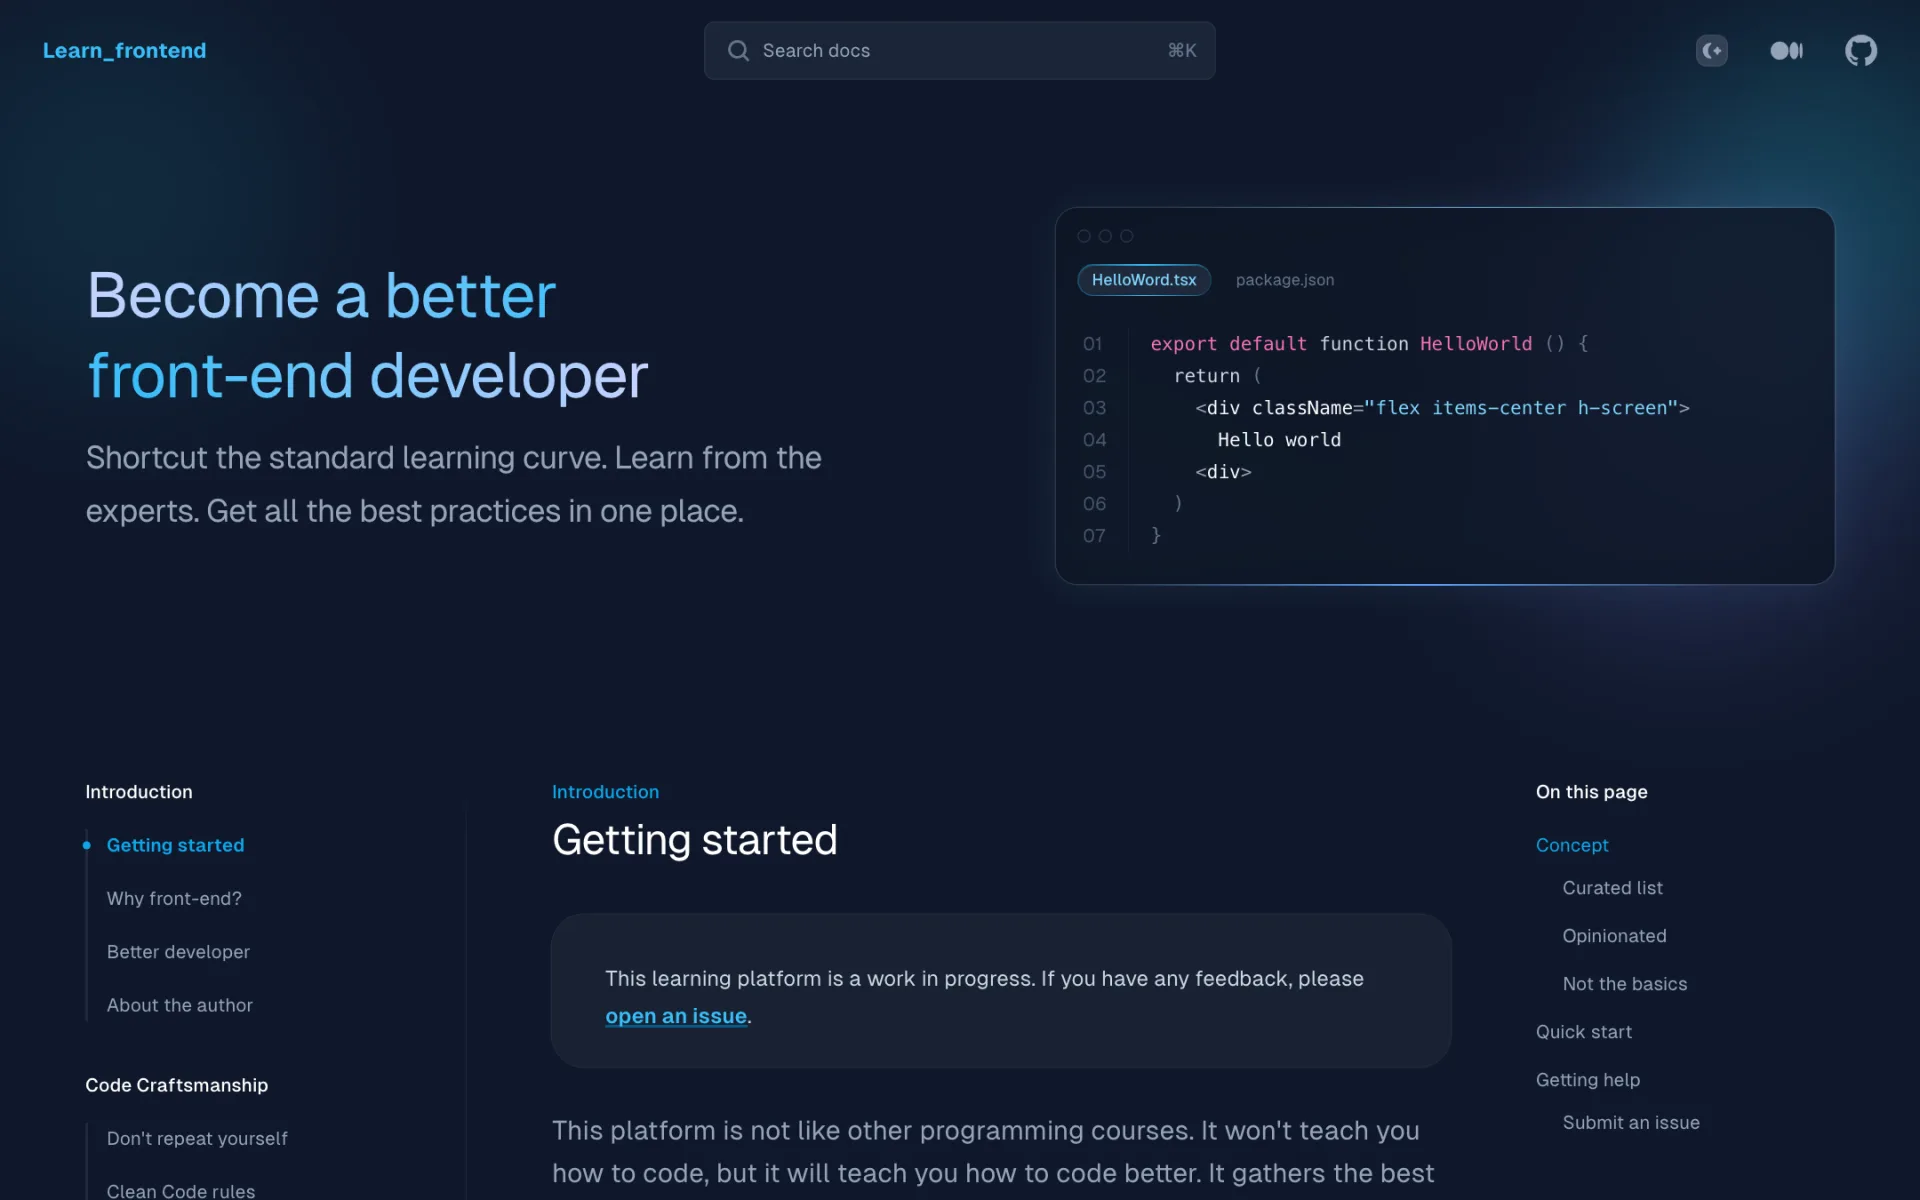Viewport: 1920px width, 1200px height.
Task: Focus the Search docs field
Action: tap(960, 51)
